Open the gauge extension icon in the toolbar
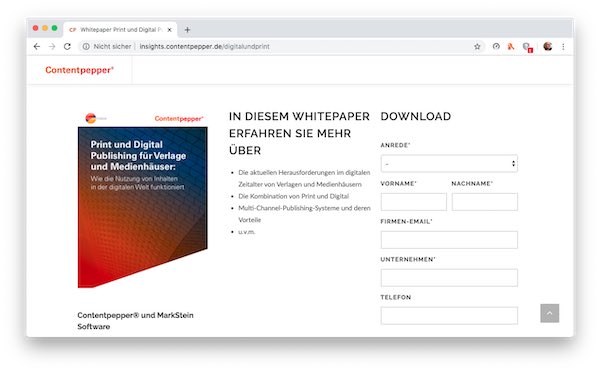 [x=496, y=46]
